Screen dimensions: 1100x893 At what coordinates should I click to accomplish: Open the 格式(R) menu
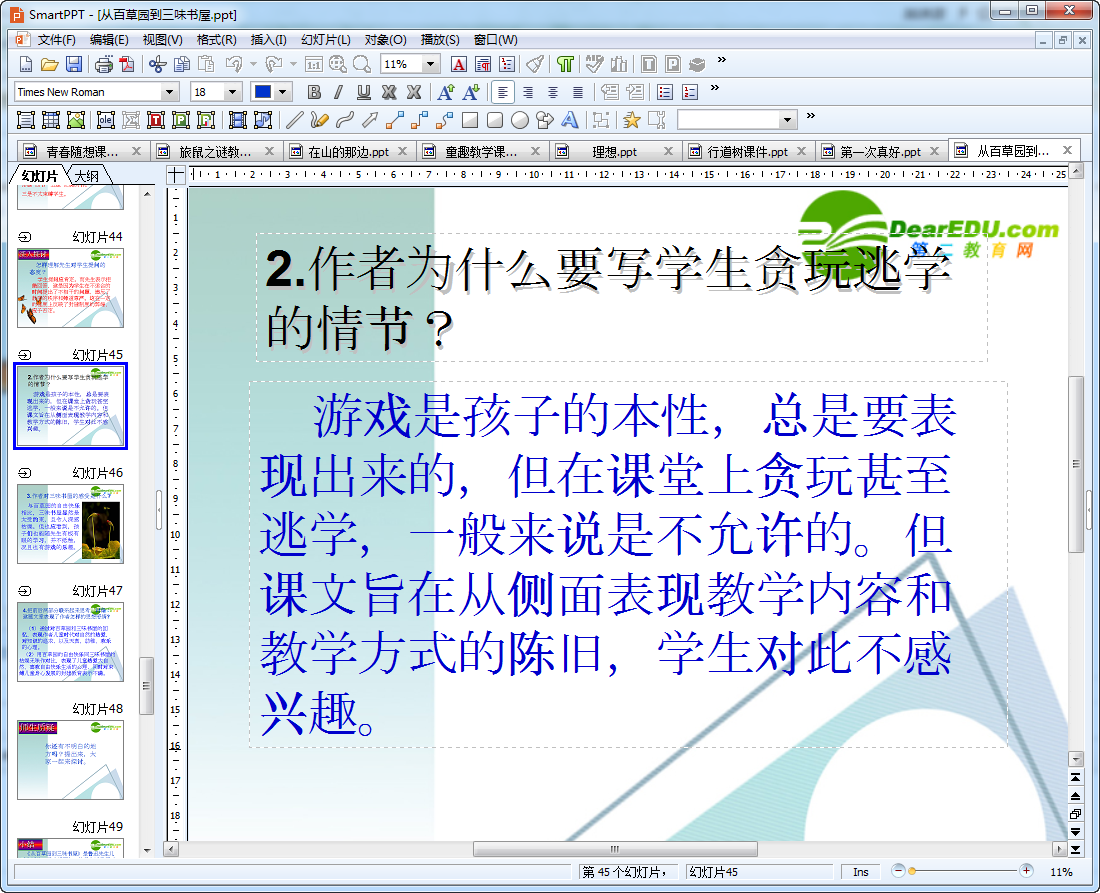pos(216,40)
